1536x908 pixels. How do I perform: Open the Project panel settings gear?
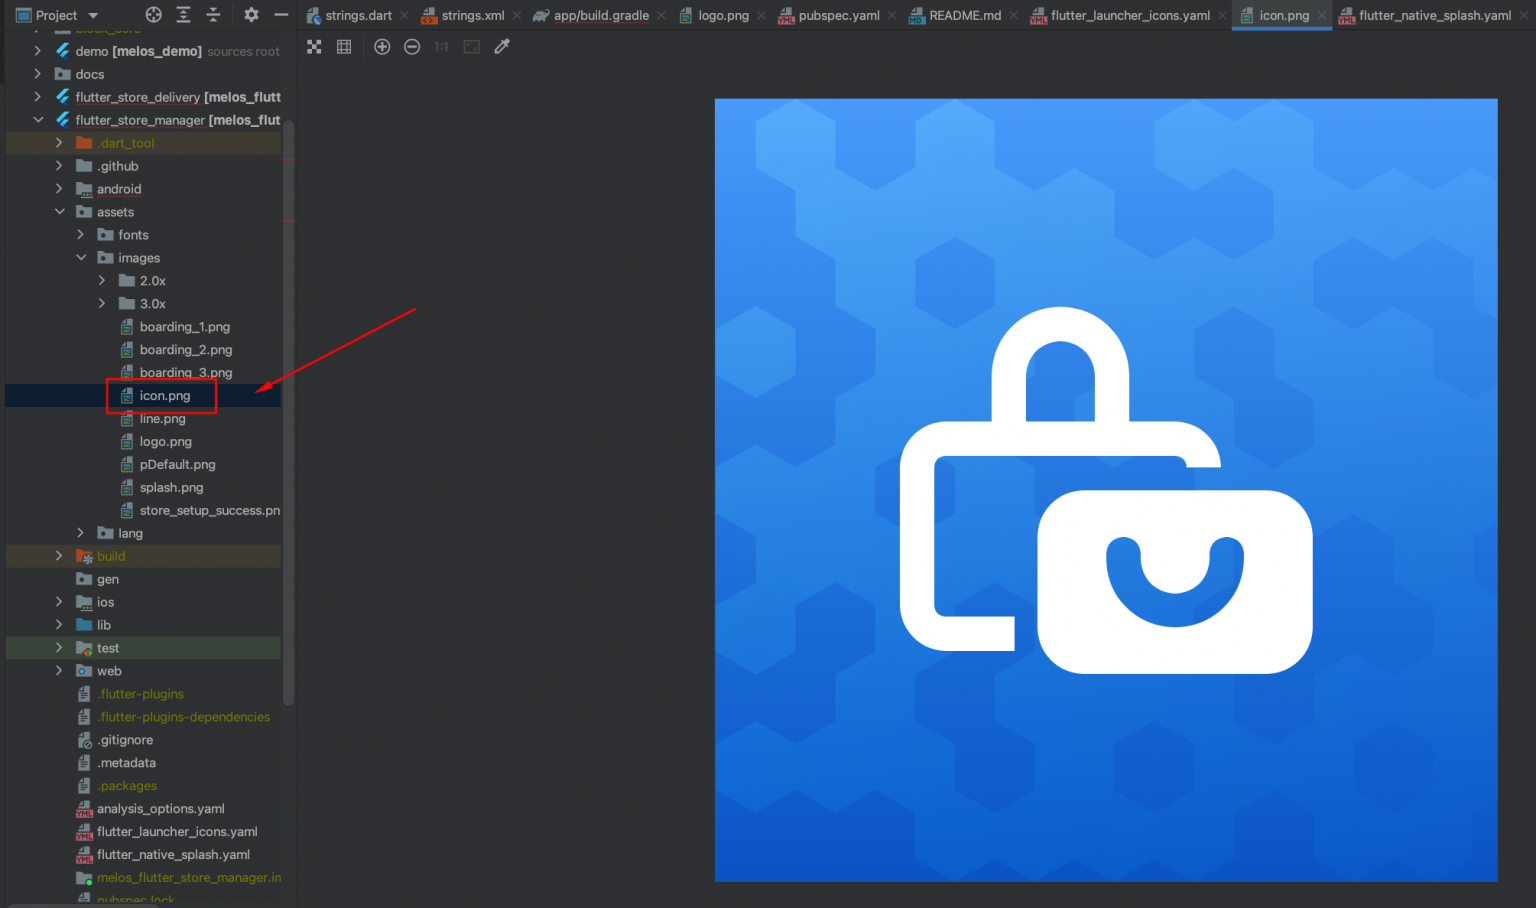click(x=251, y=15)
